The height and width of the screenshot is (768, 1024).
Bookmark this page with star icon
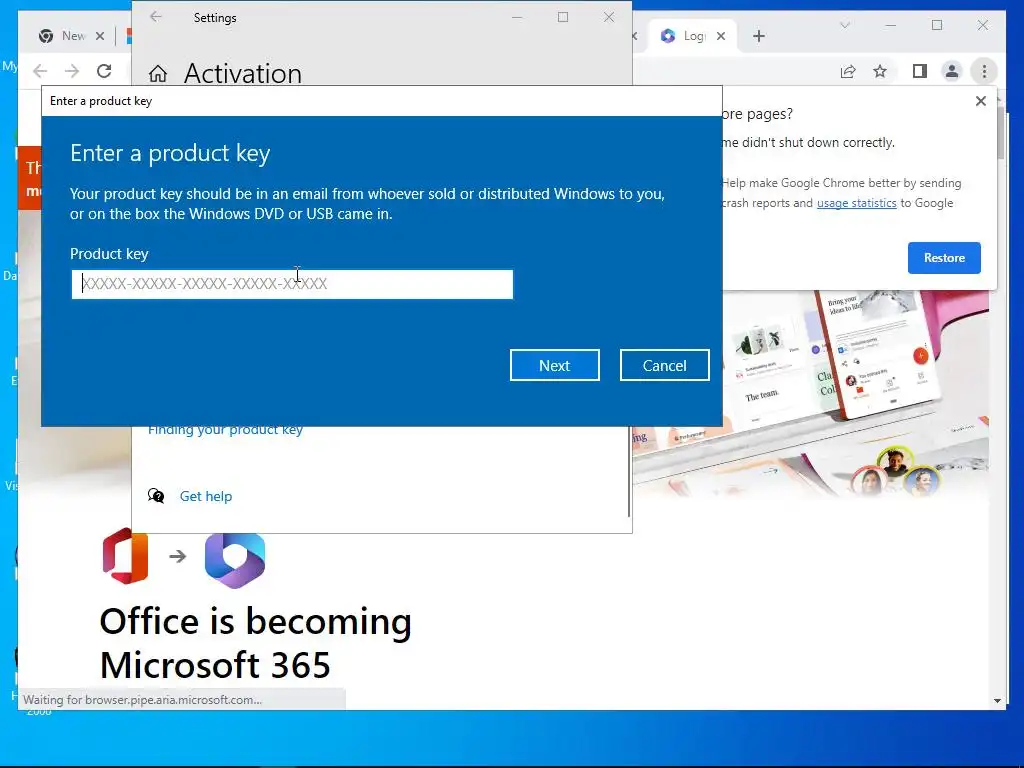point(880,71)
